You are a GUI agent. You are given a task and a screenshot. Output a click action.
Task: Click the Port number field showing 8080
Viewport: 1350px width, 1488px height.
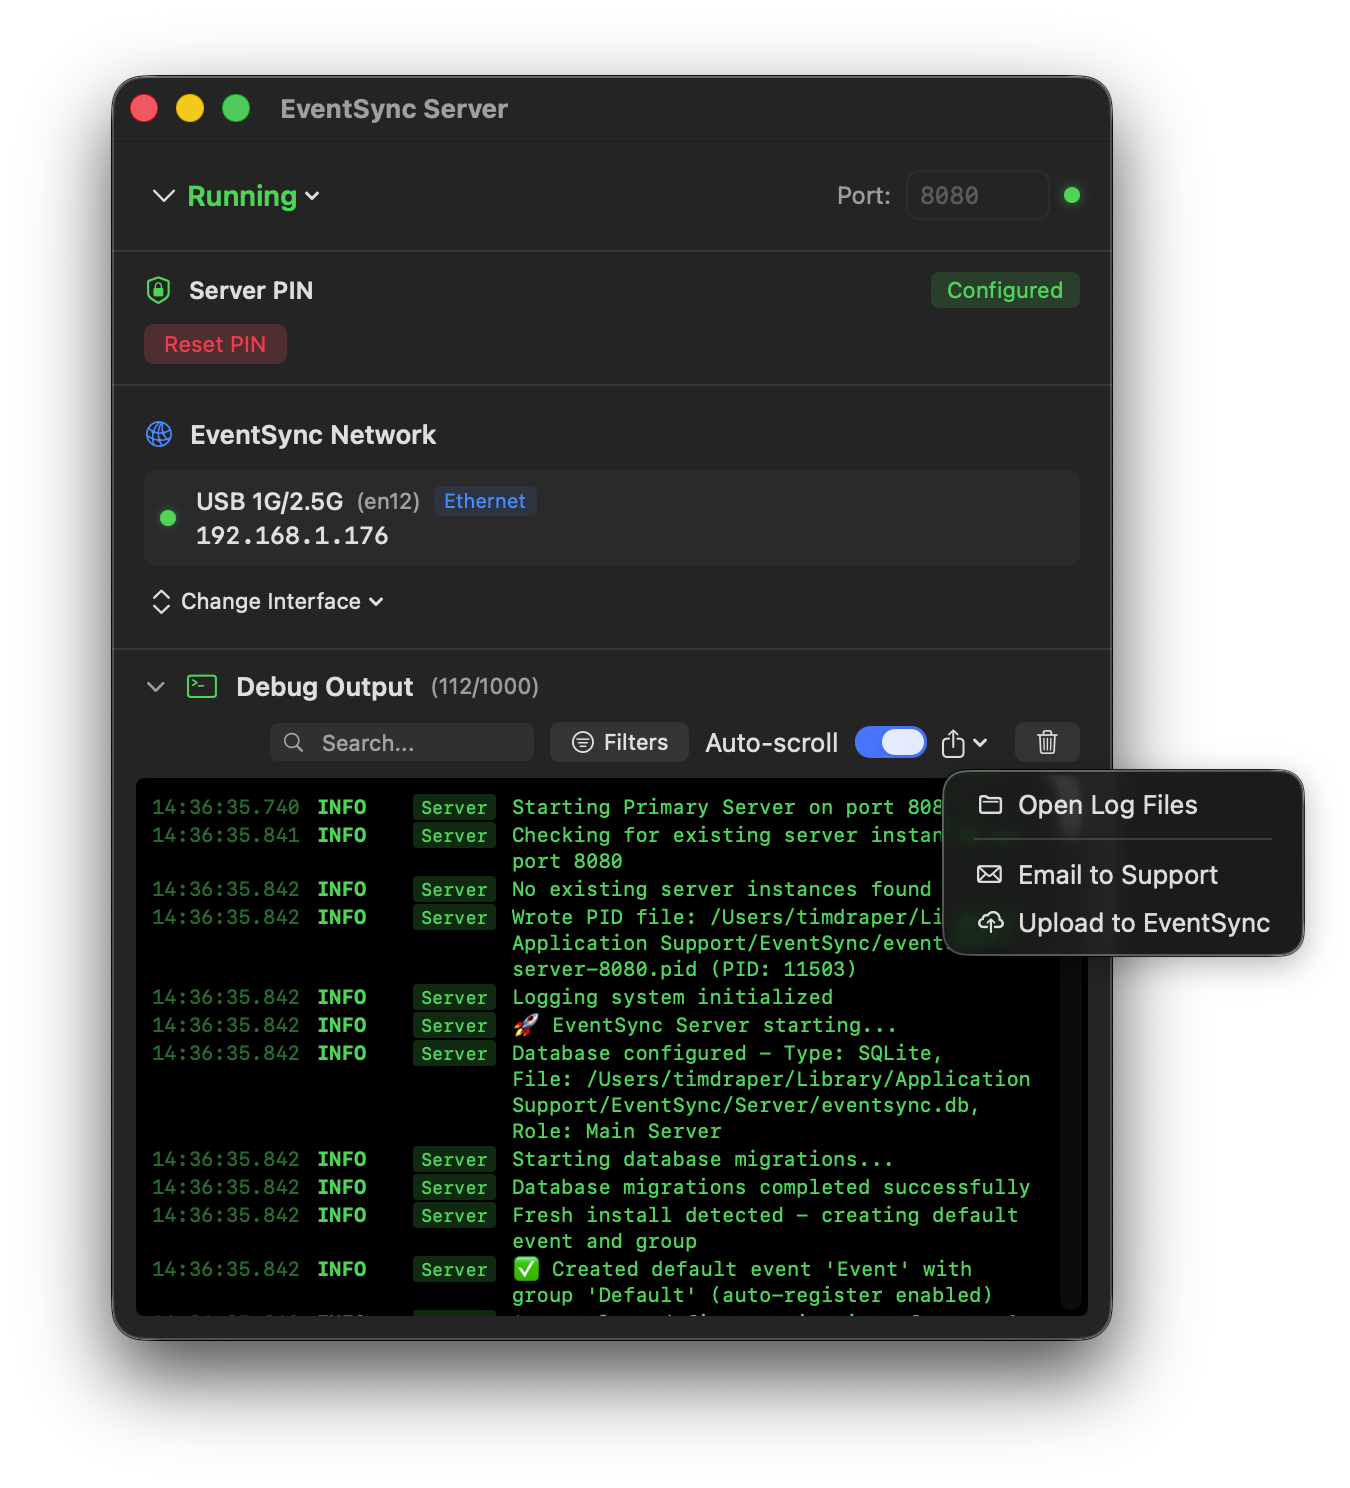pyautogui.click(x=977, y=195)
